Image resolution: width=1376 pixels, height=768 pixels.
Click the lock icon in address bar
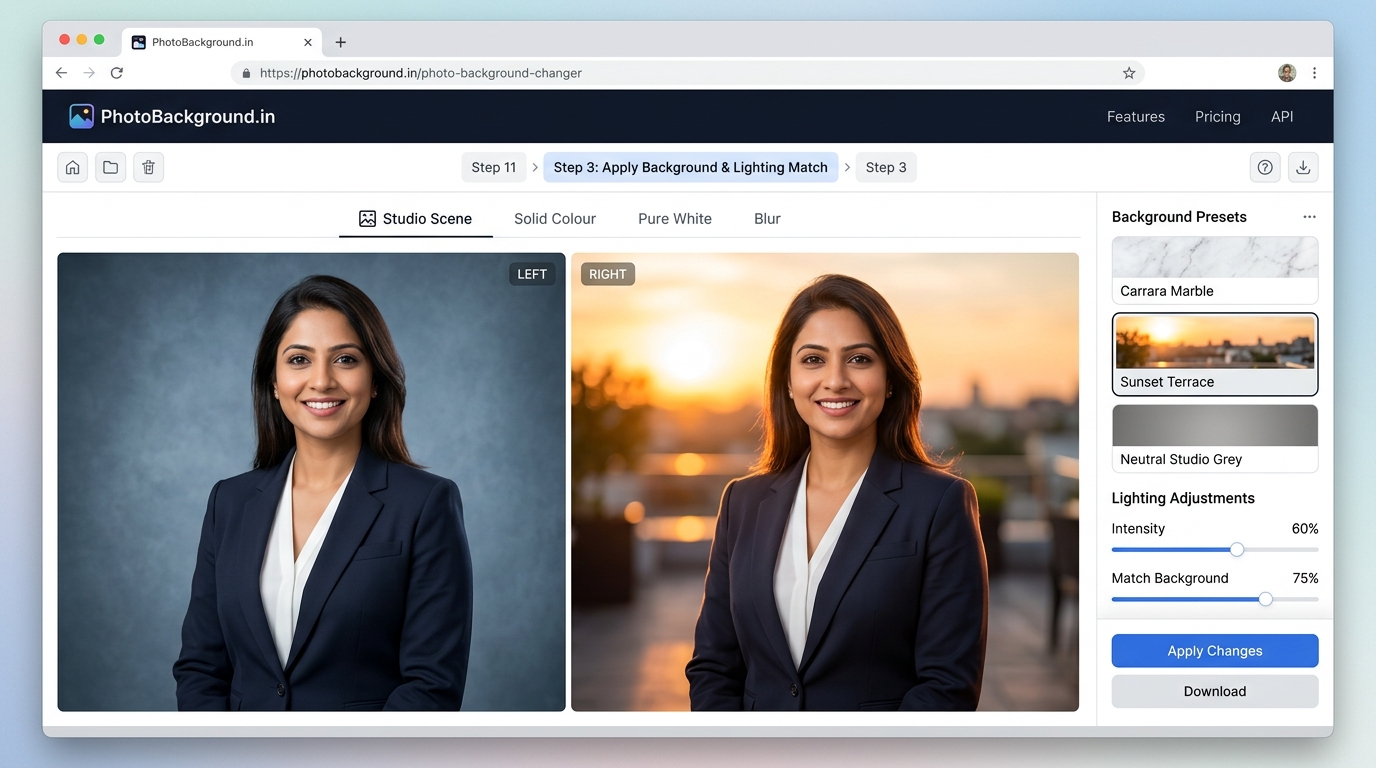pos(246,73)
